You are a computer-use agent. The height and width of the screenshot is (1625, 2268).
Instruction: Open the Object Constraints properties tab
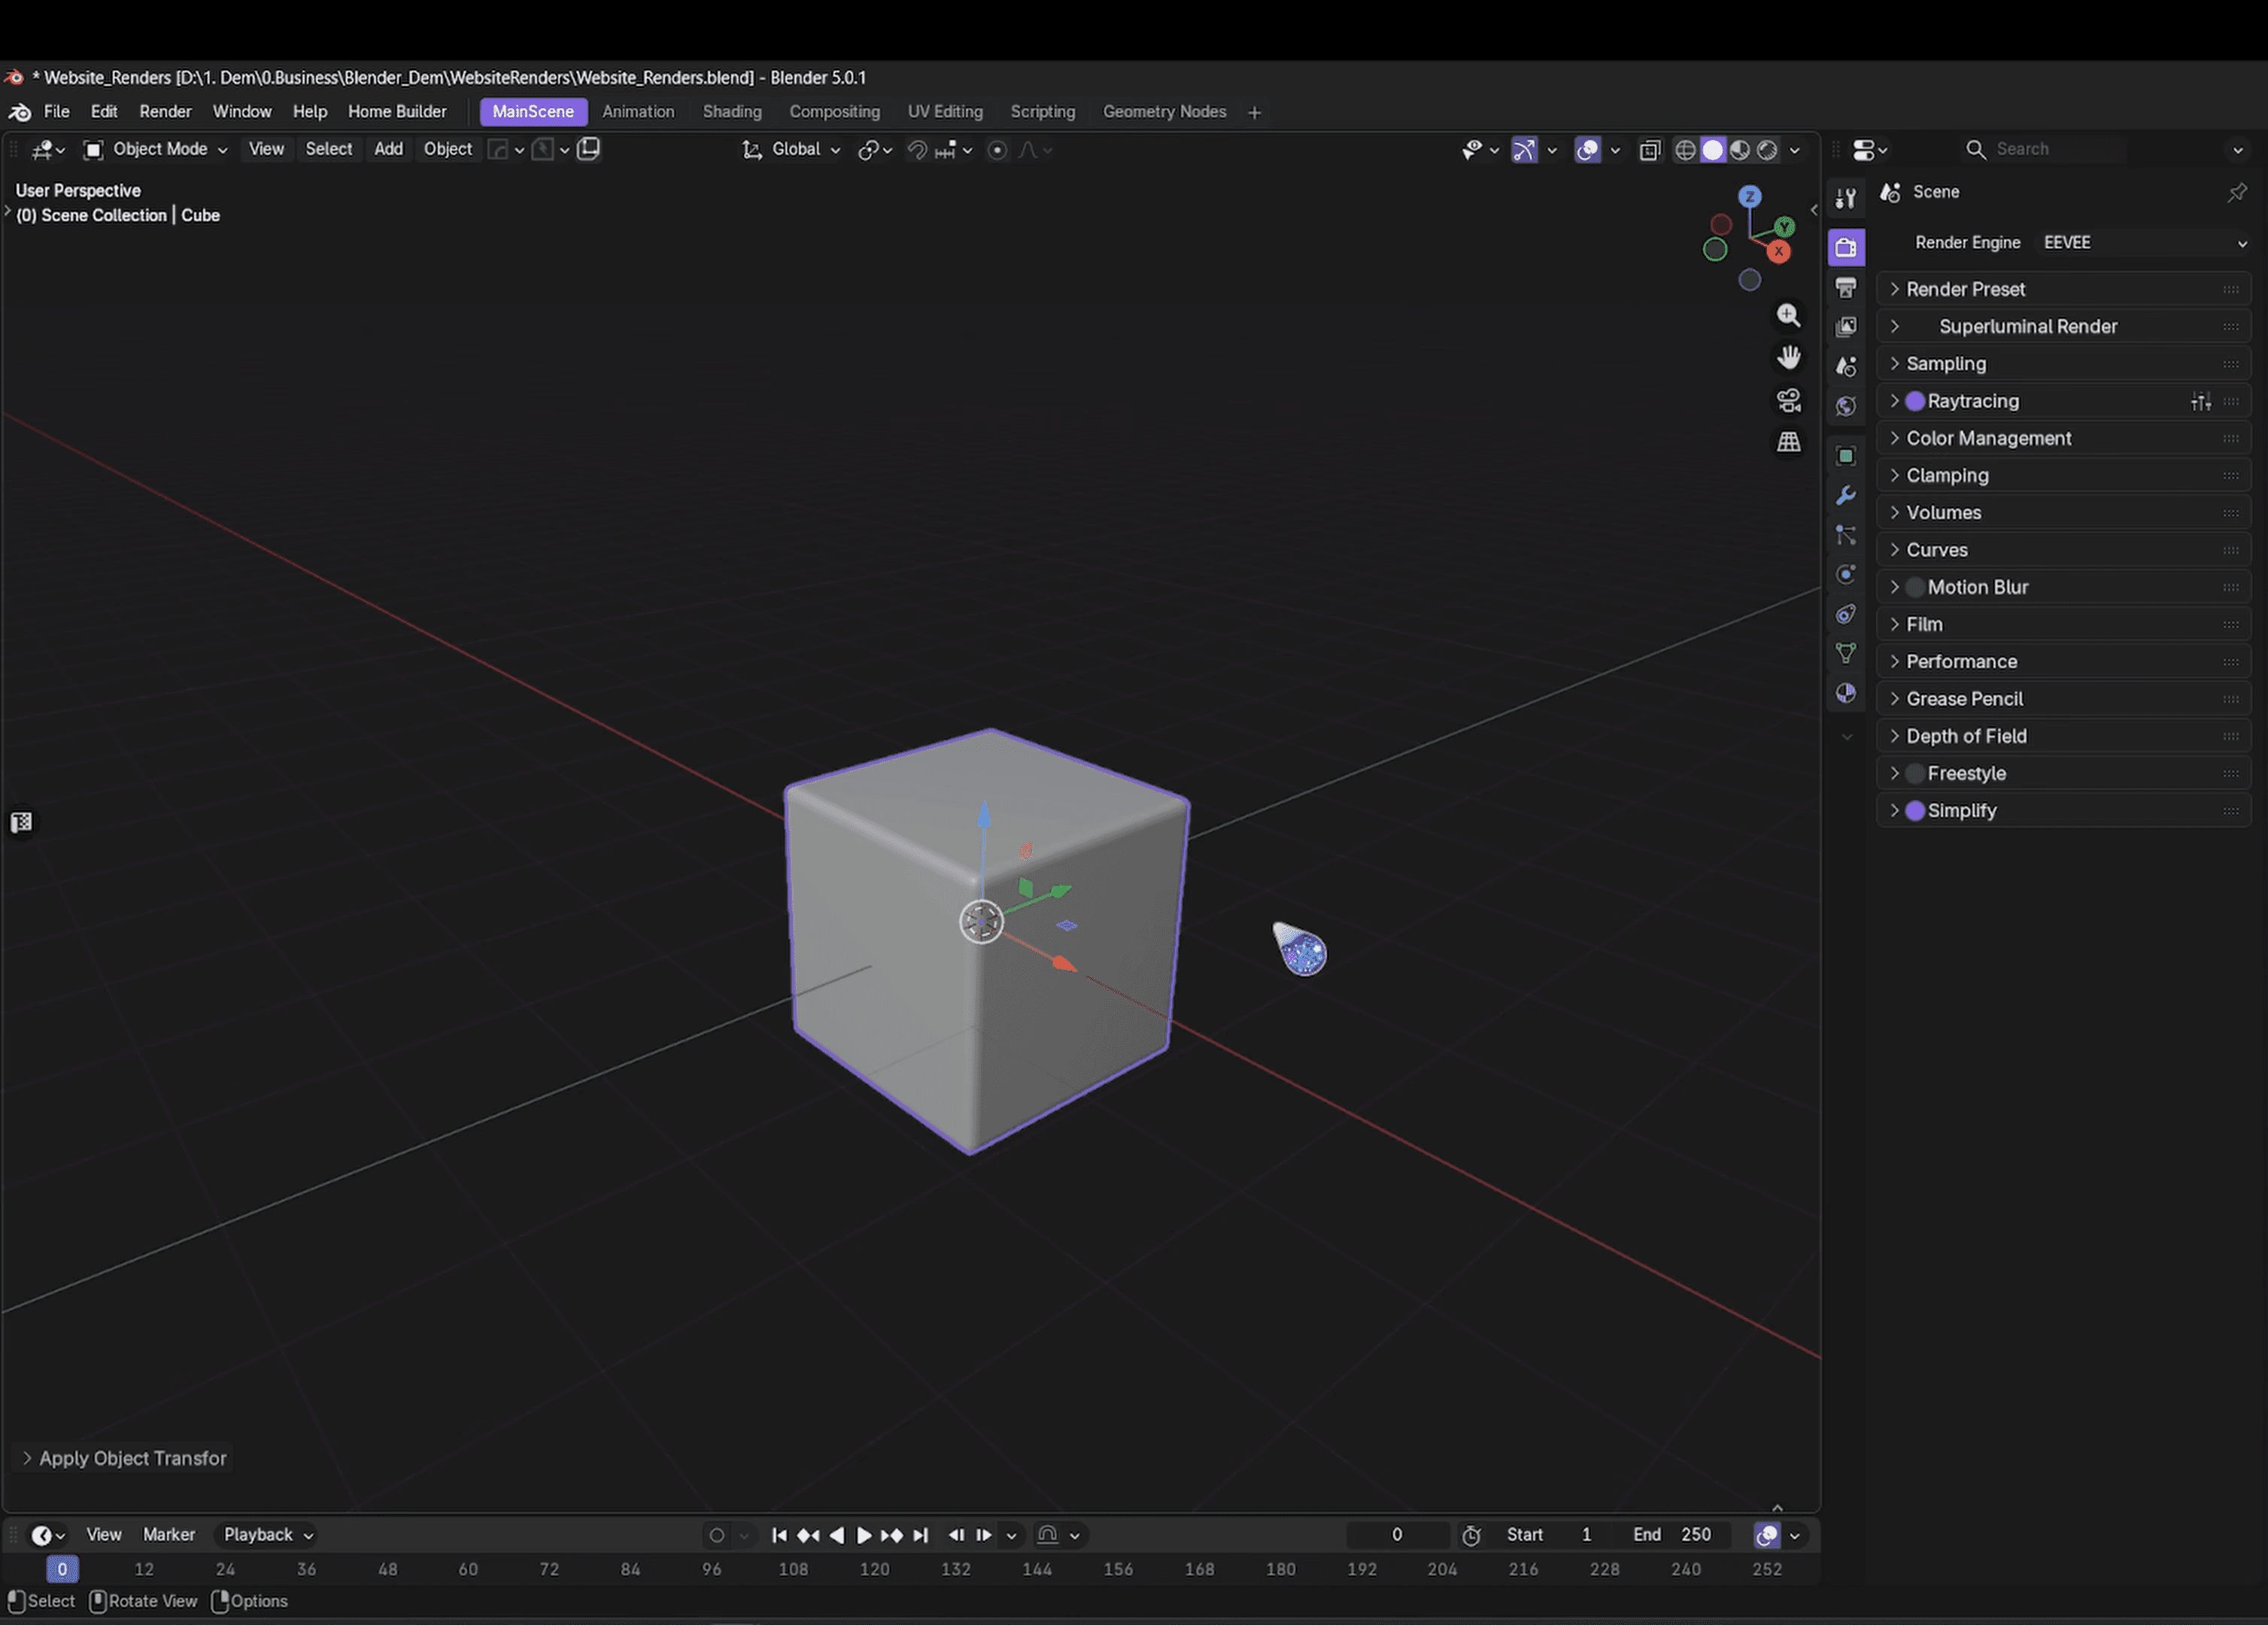(x=1846, y=614)
